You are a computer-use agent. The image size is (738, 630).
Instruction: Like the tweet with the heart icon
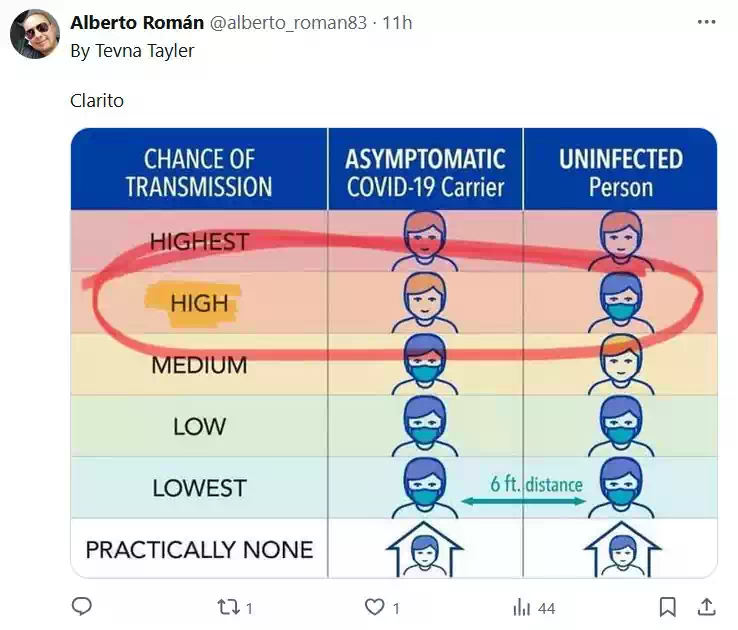point(375,606)
